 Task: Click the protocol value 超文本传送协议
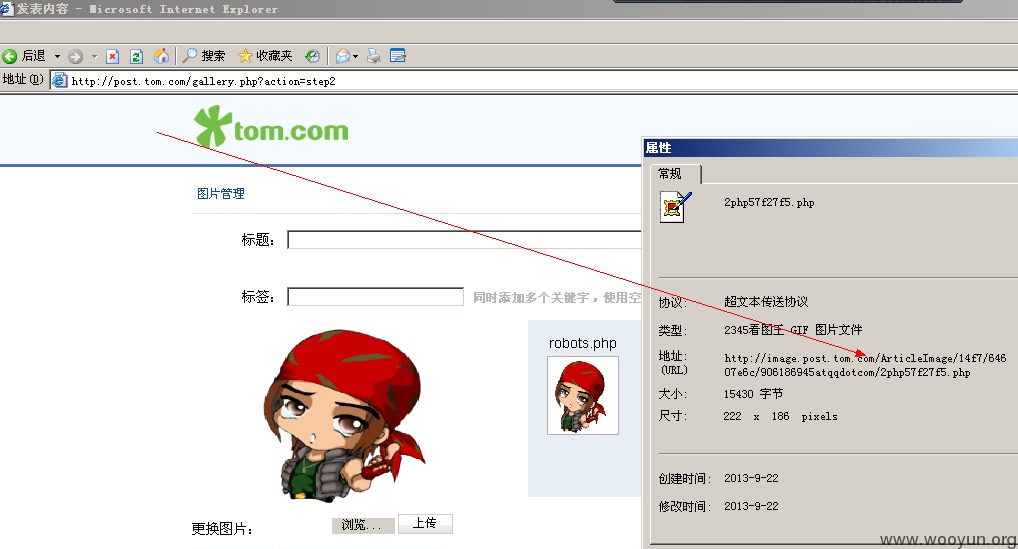[766, 302]
